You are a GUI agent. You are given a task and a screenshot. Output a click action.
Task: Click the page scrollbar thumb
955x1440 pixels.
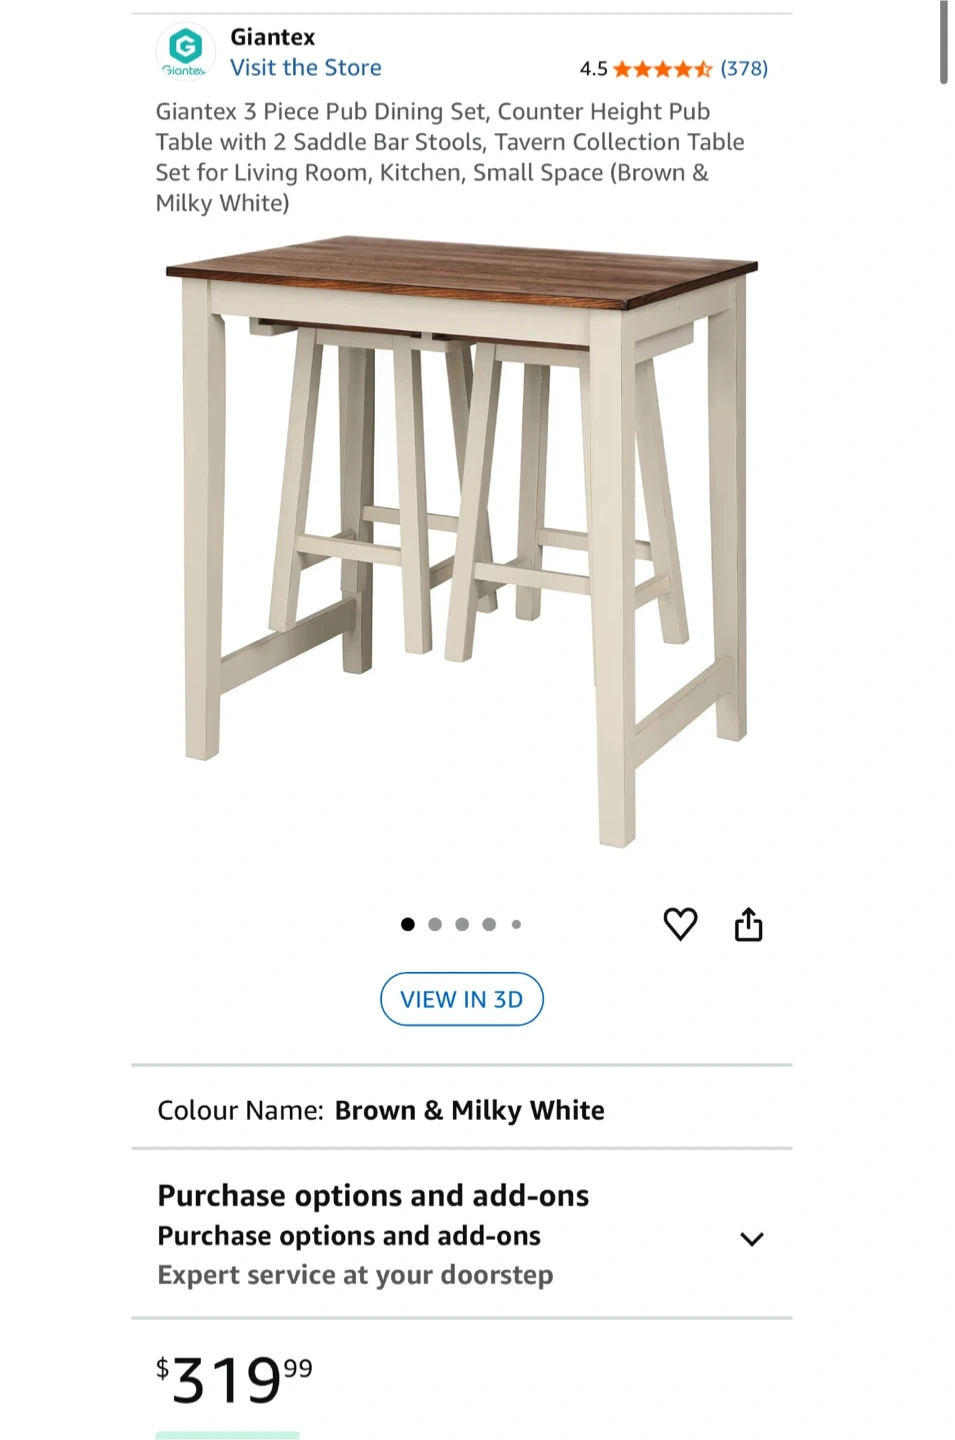click(943, 43)
